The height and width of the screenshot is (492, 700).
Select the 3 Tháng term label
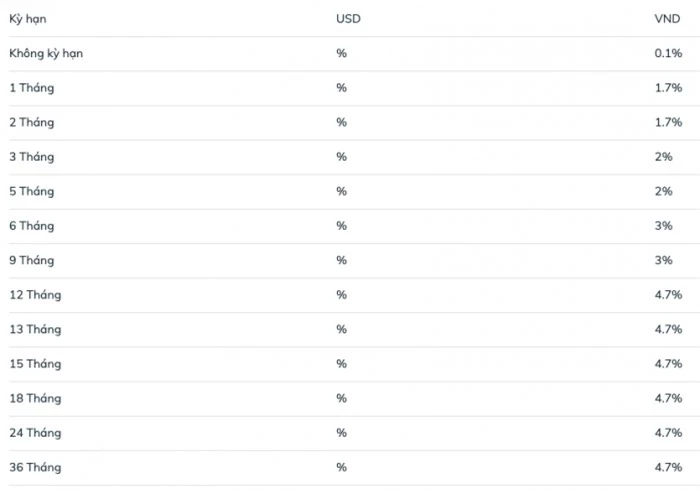(32, 157)
